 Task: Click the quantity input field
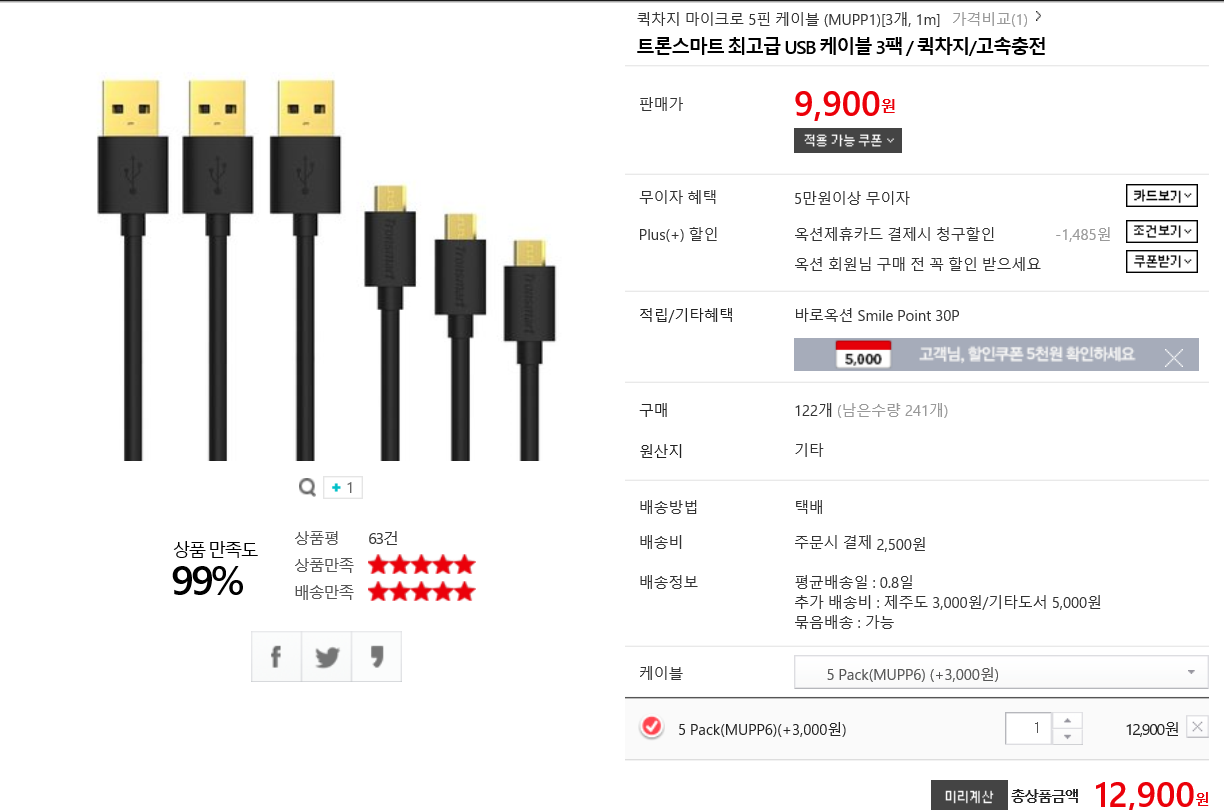point(1029,728)
